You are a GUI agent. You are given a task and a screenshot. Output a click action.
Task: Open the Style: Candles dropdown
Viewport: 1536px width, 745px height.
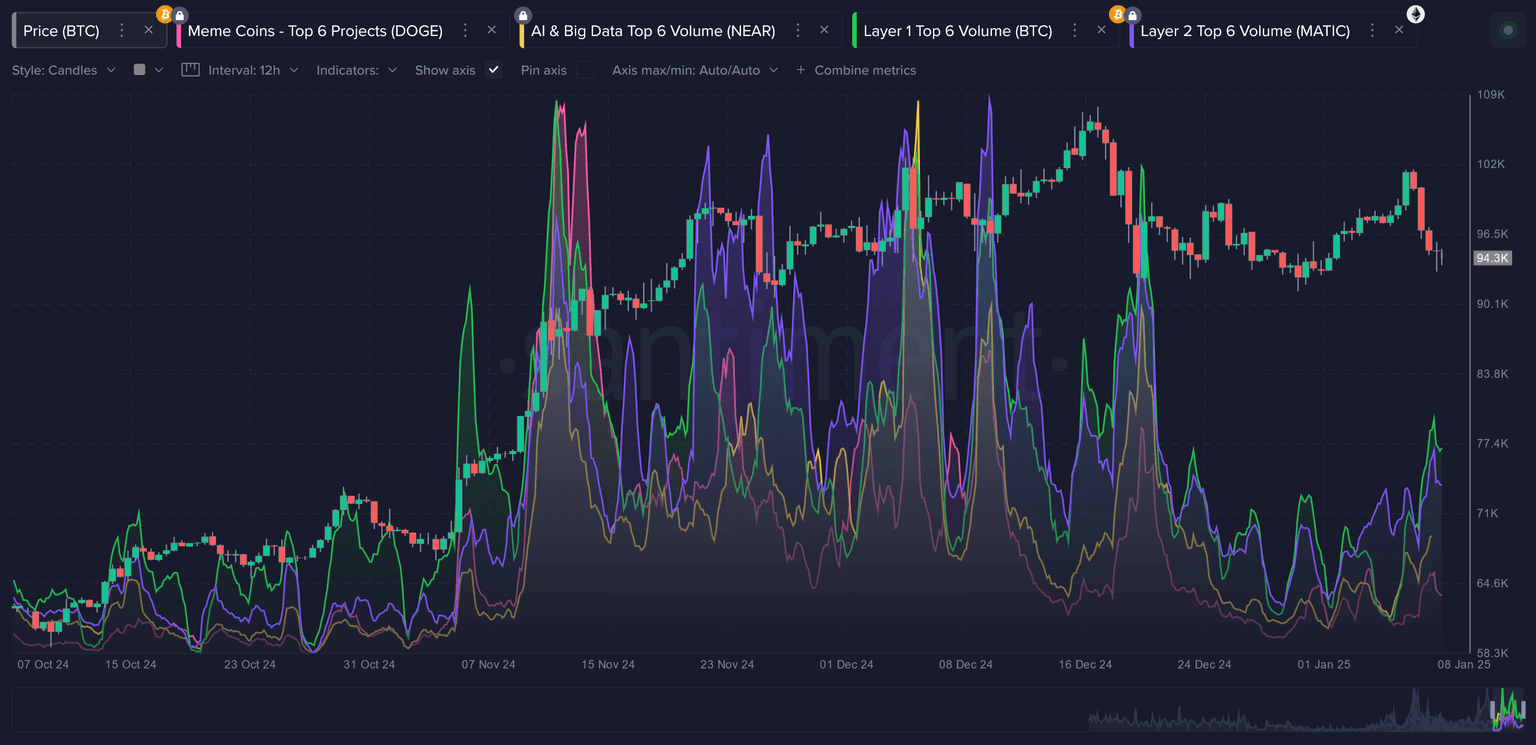(64, 70)
